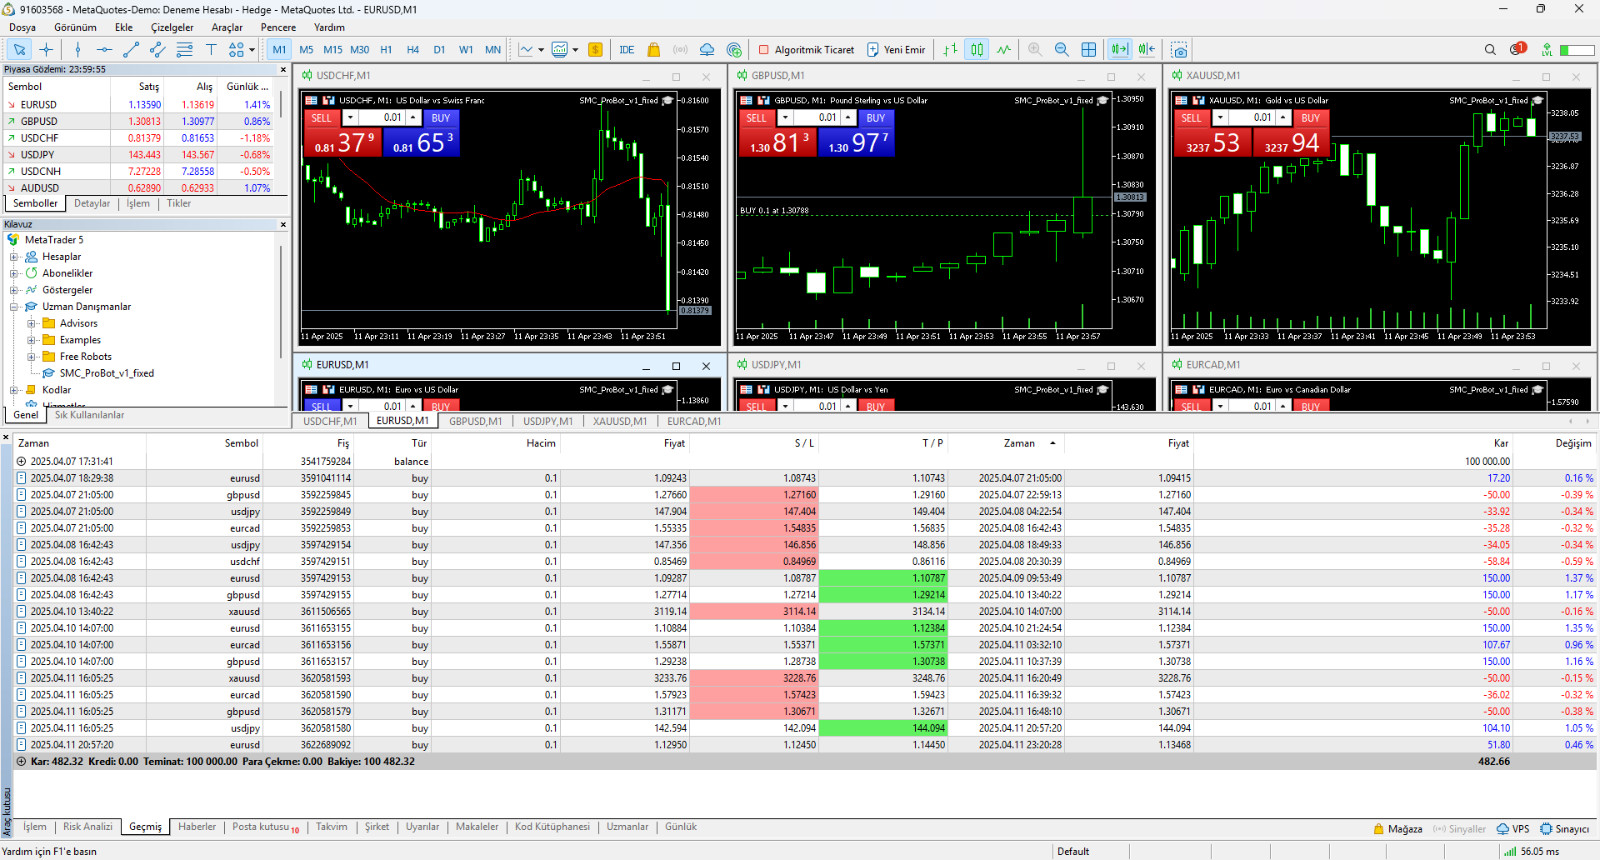Open the cloud VPS hosting icon
Viewport: 1600px width, 860px height.
707,49
